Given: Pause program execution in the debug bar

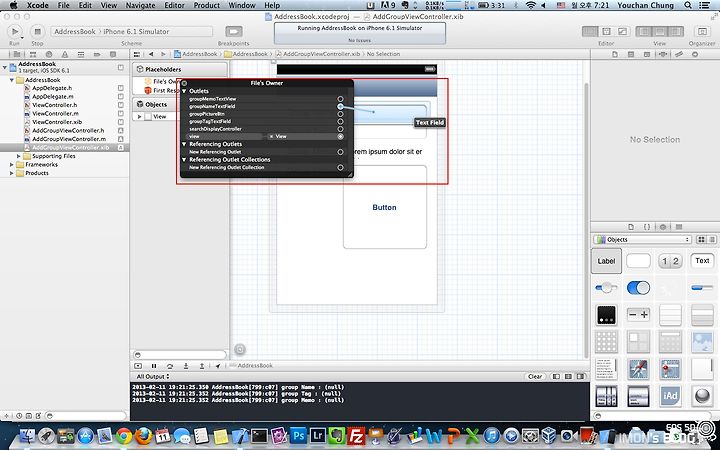Looking at the screenshot, I should click(x=154, y=366).
